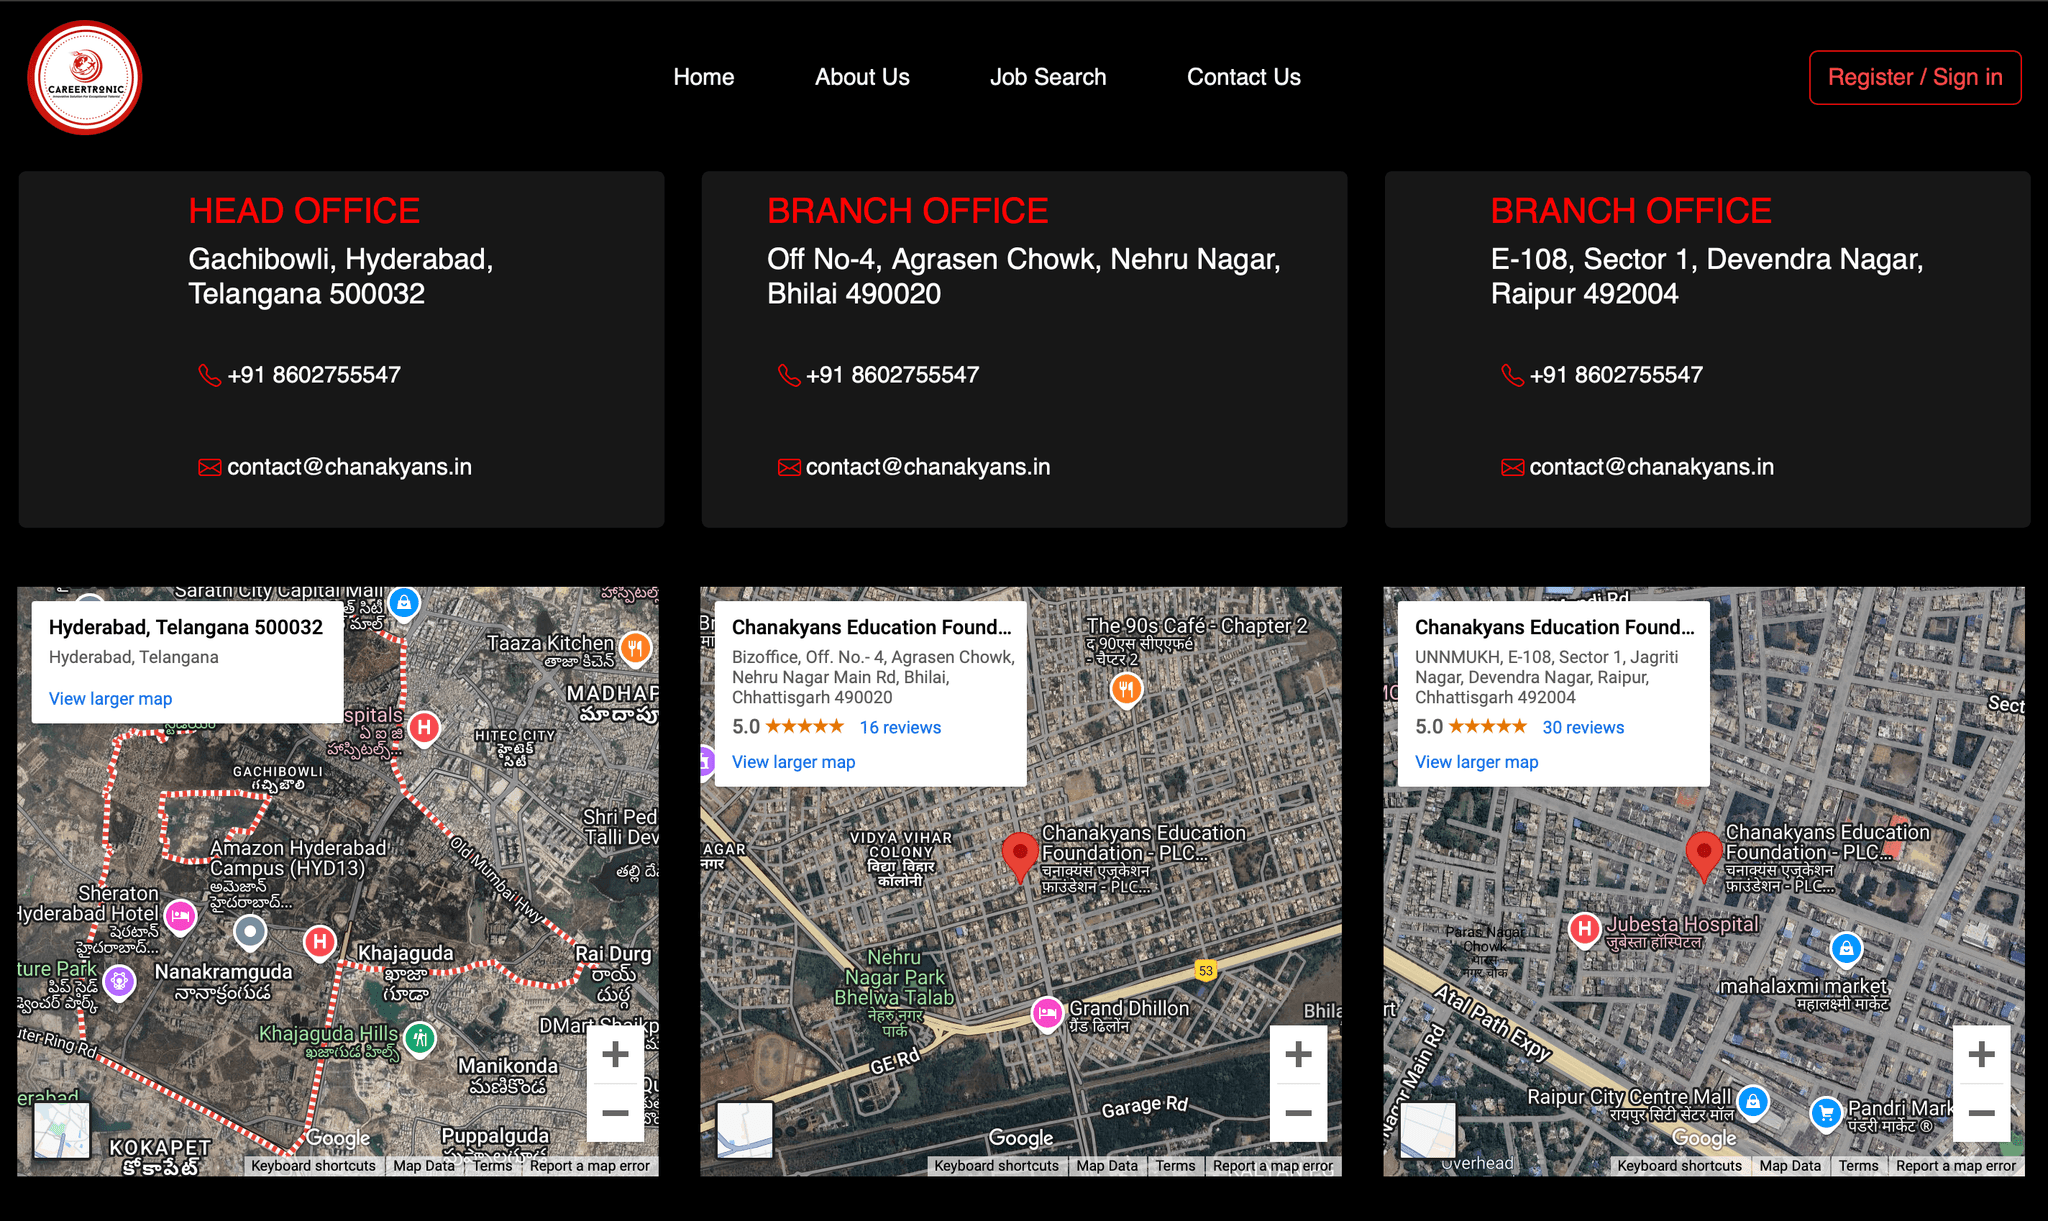2048x1221 pixels.
Task: Open the 16 reviews link
Action: click(900, 727)
